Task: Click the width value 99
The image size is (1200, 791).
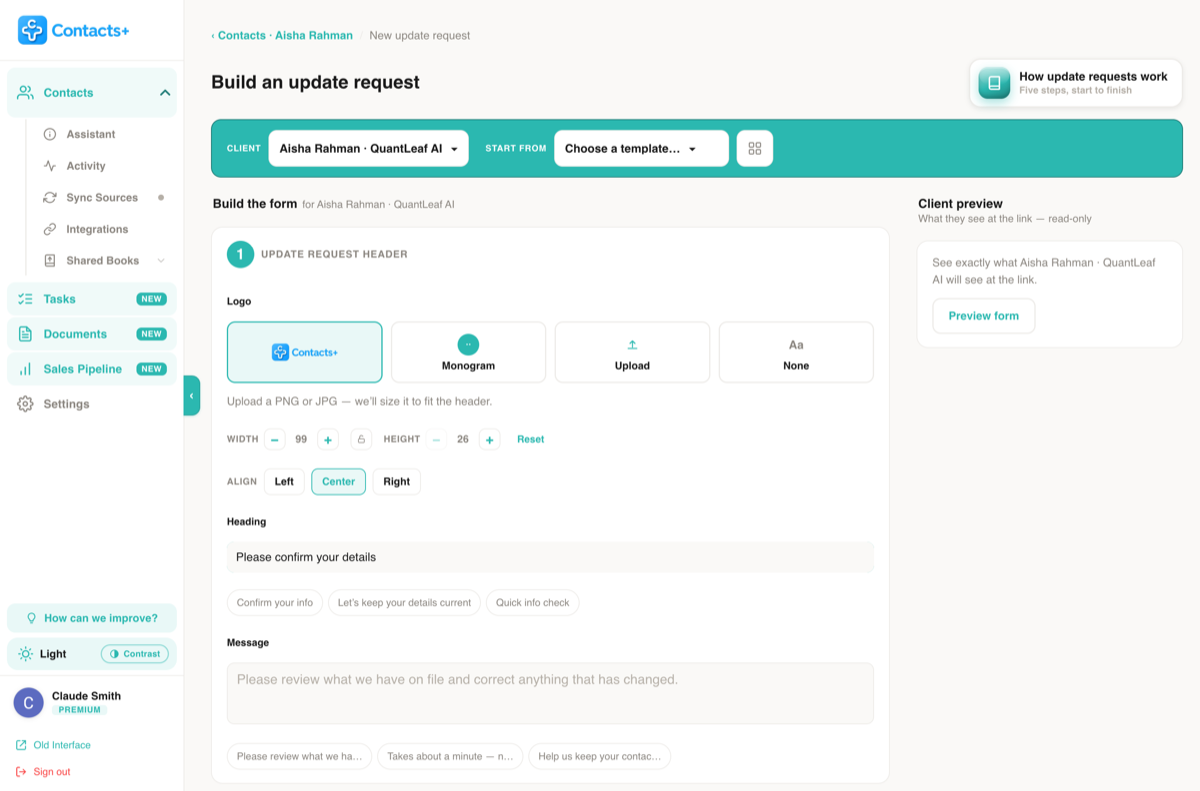Action: pos(301,439)
